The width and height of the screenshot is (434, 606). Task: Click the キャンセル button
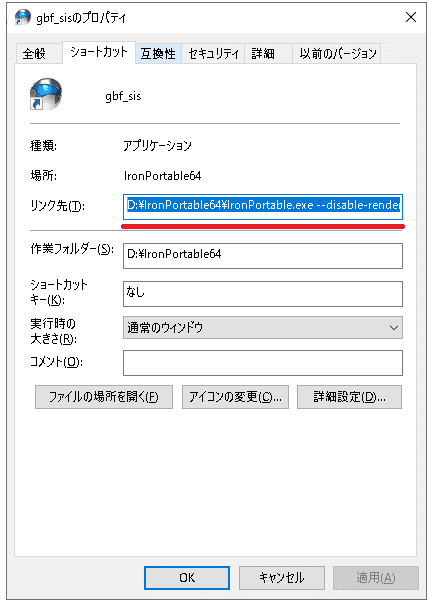coord(282,578)
